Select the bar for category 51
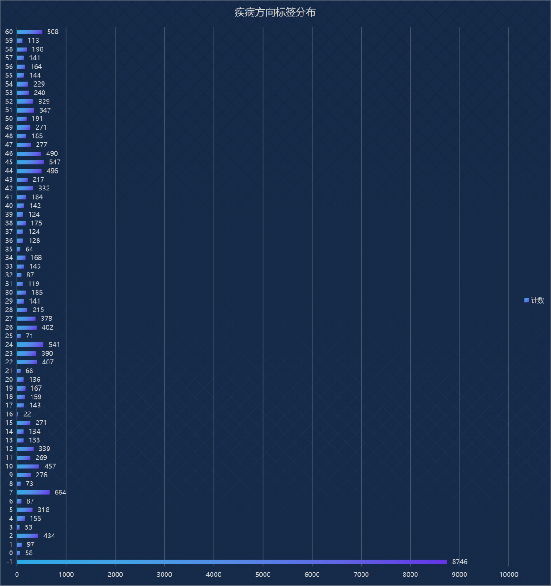This screenshot has height=586, width=551. [x=25, y=110]
